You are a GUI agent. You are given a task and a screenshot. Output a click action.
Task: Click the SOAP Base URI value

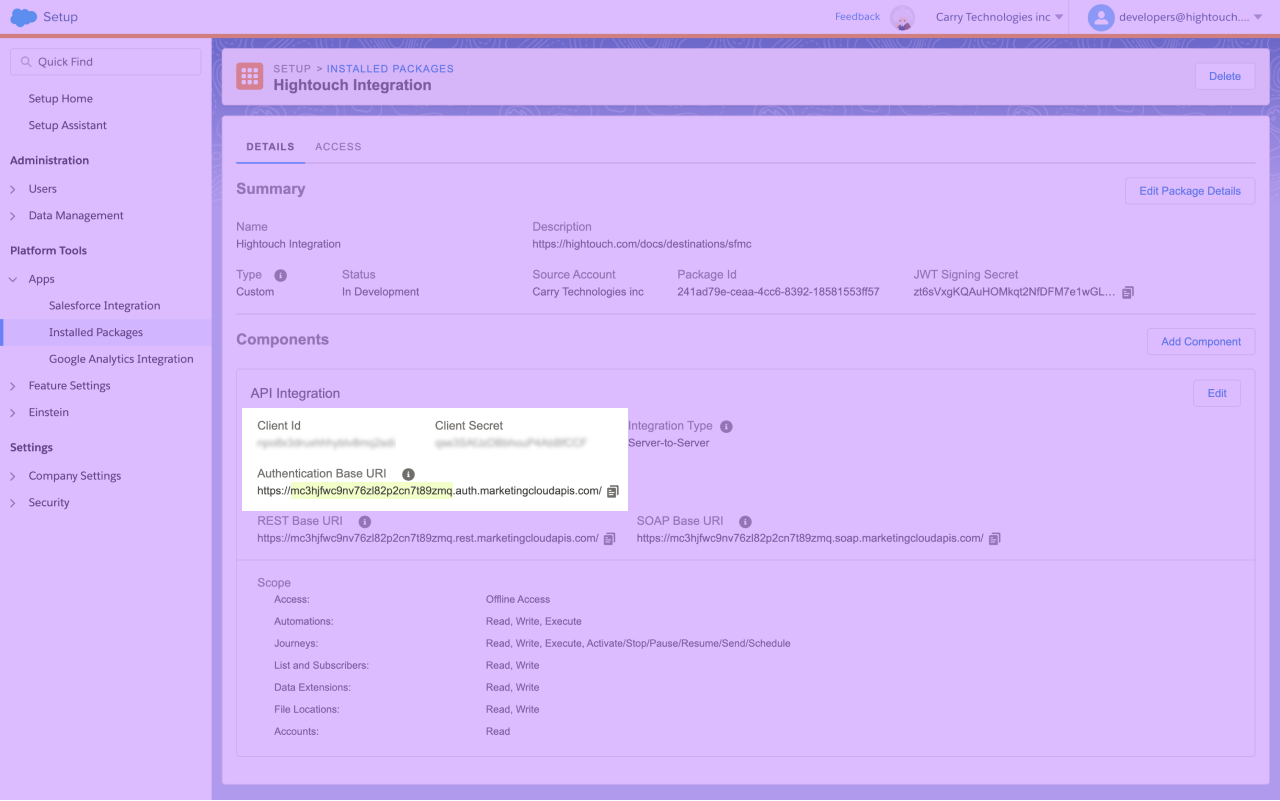coord(809,538)
